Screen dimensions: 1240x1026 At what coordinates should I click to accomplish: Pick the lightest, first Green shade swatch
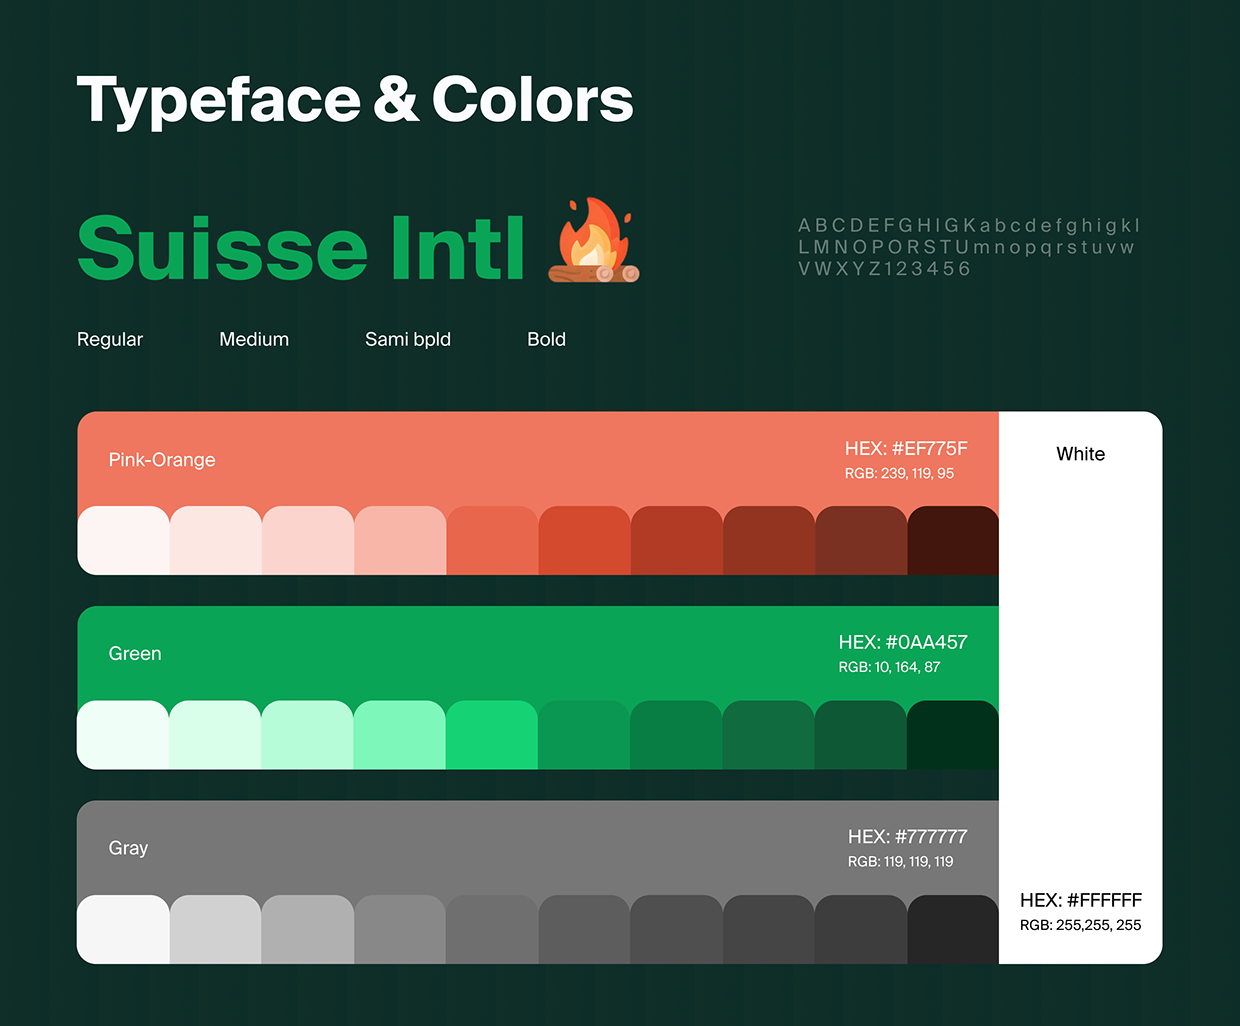(x=123, y=735)
